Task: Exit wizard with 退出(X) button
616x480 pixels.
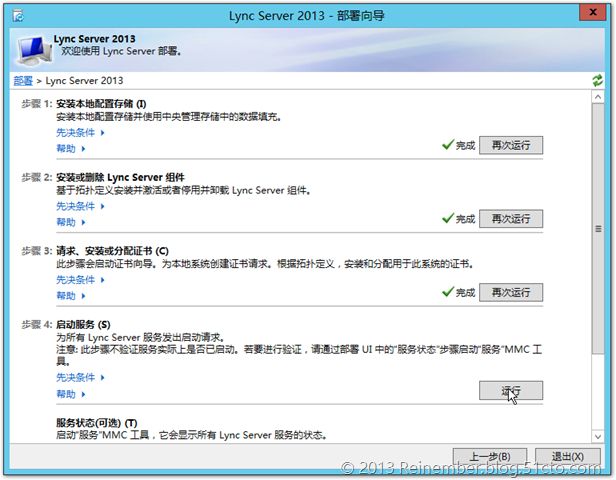Action: (x=568, y=457)
